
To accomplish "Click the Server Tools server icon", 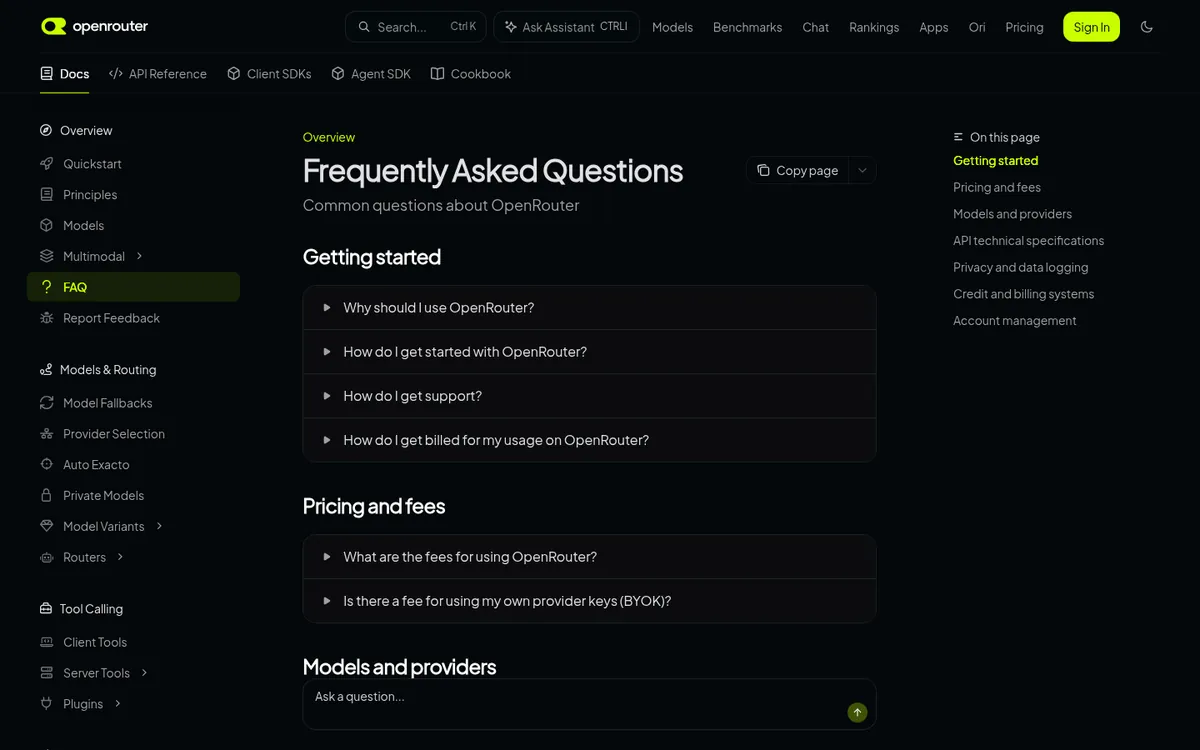I will tap(46, 672).
